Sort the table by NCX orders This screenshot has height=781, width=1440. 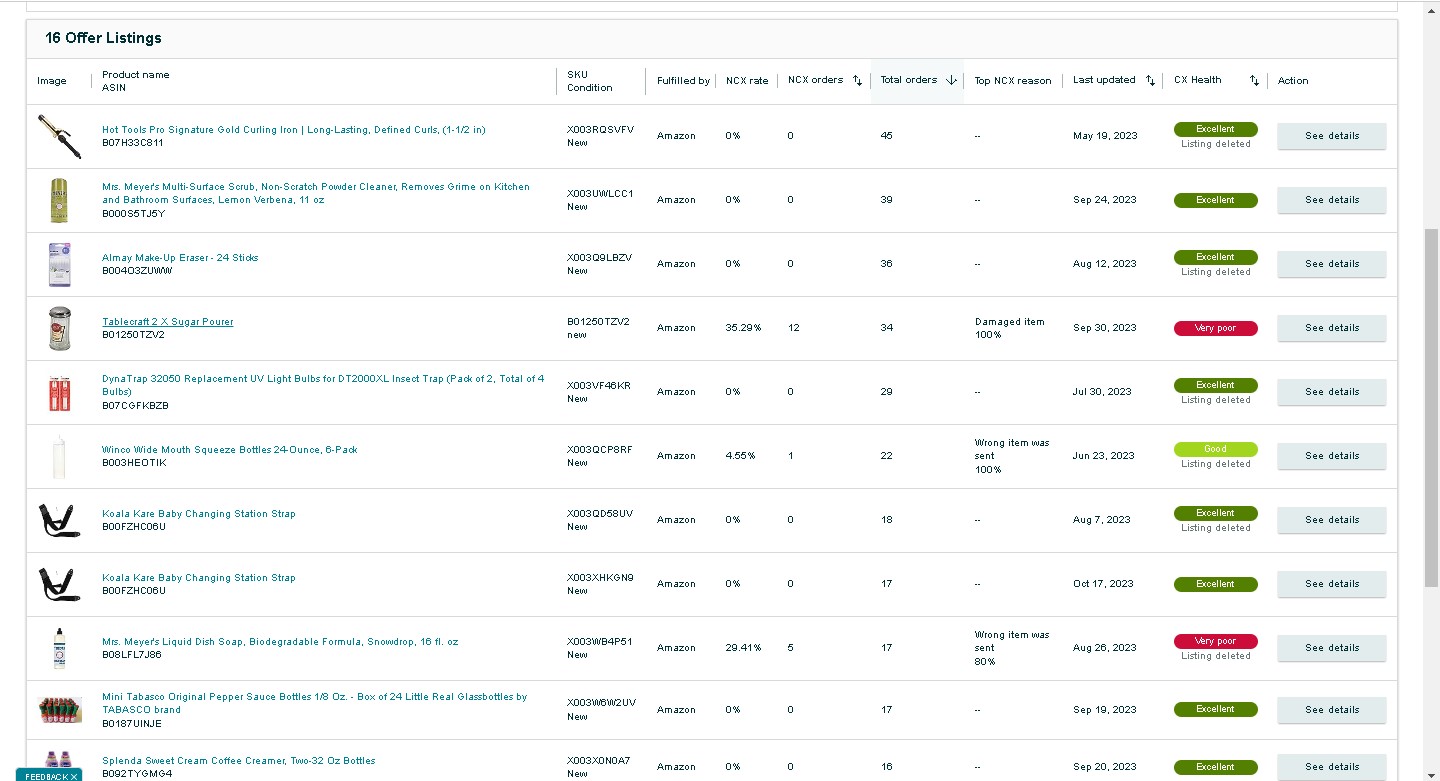coord(857,81)
